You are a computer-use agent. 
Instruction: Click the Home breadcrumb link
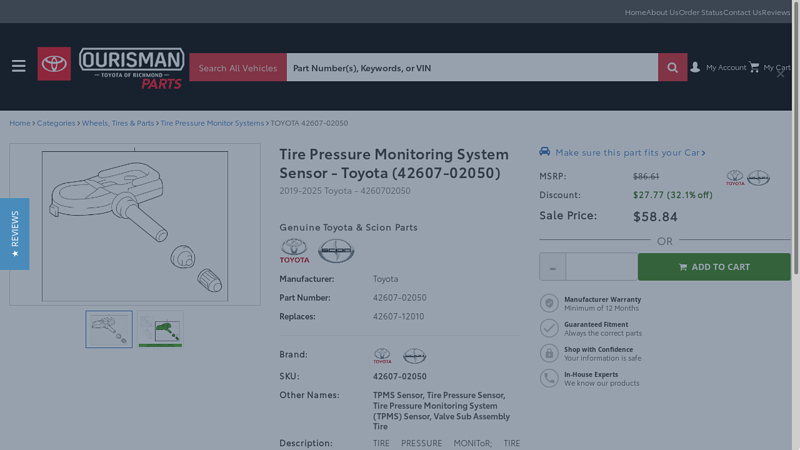[20, 123]
